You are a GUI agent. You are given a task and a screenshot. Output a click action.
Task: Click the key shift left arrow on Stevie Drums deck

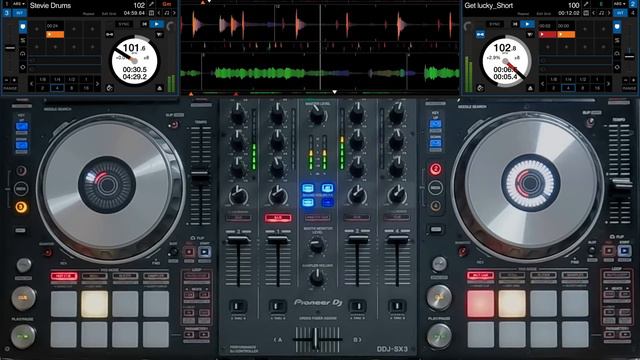pos(159,13)
